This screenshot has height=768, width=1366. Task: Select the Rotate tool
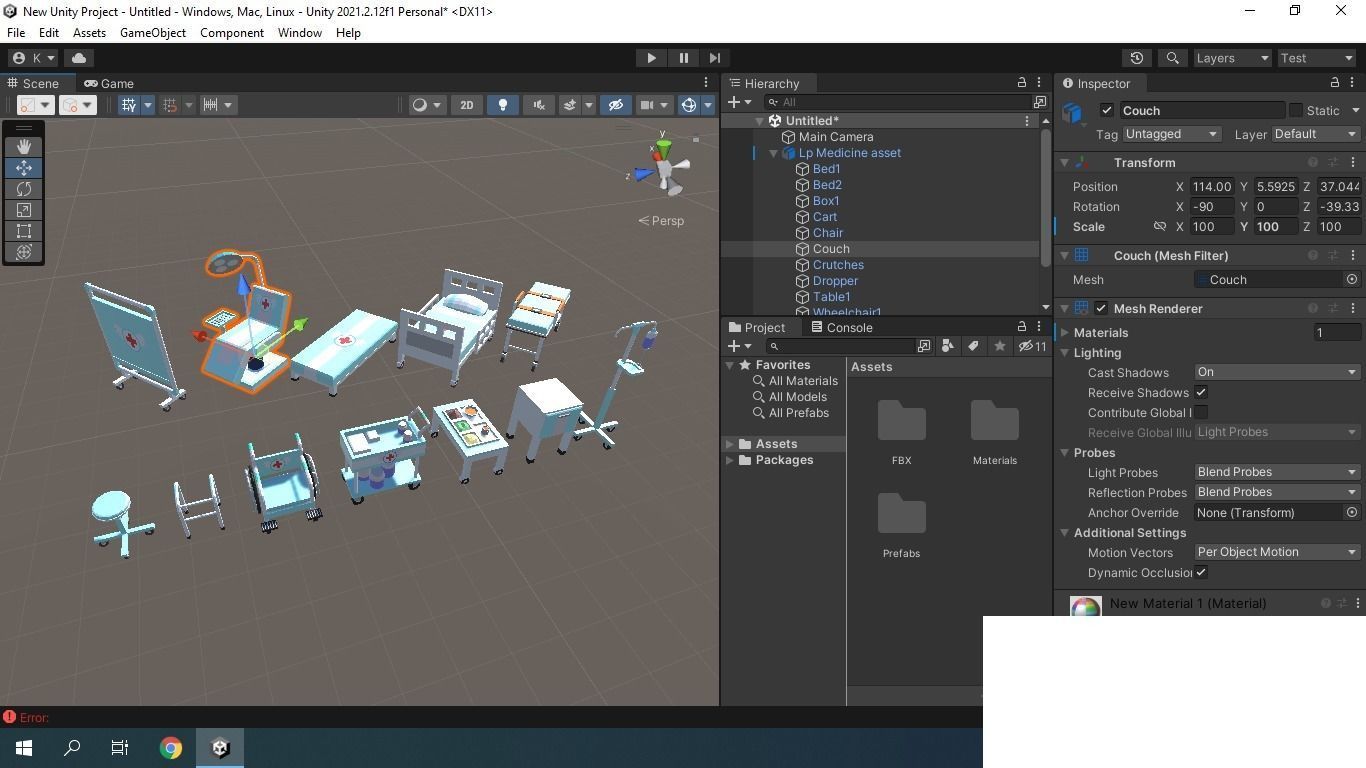click(x=24, y=189)
